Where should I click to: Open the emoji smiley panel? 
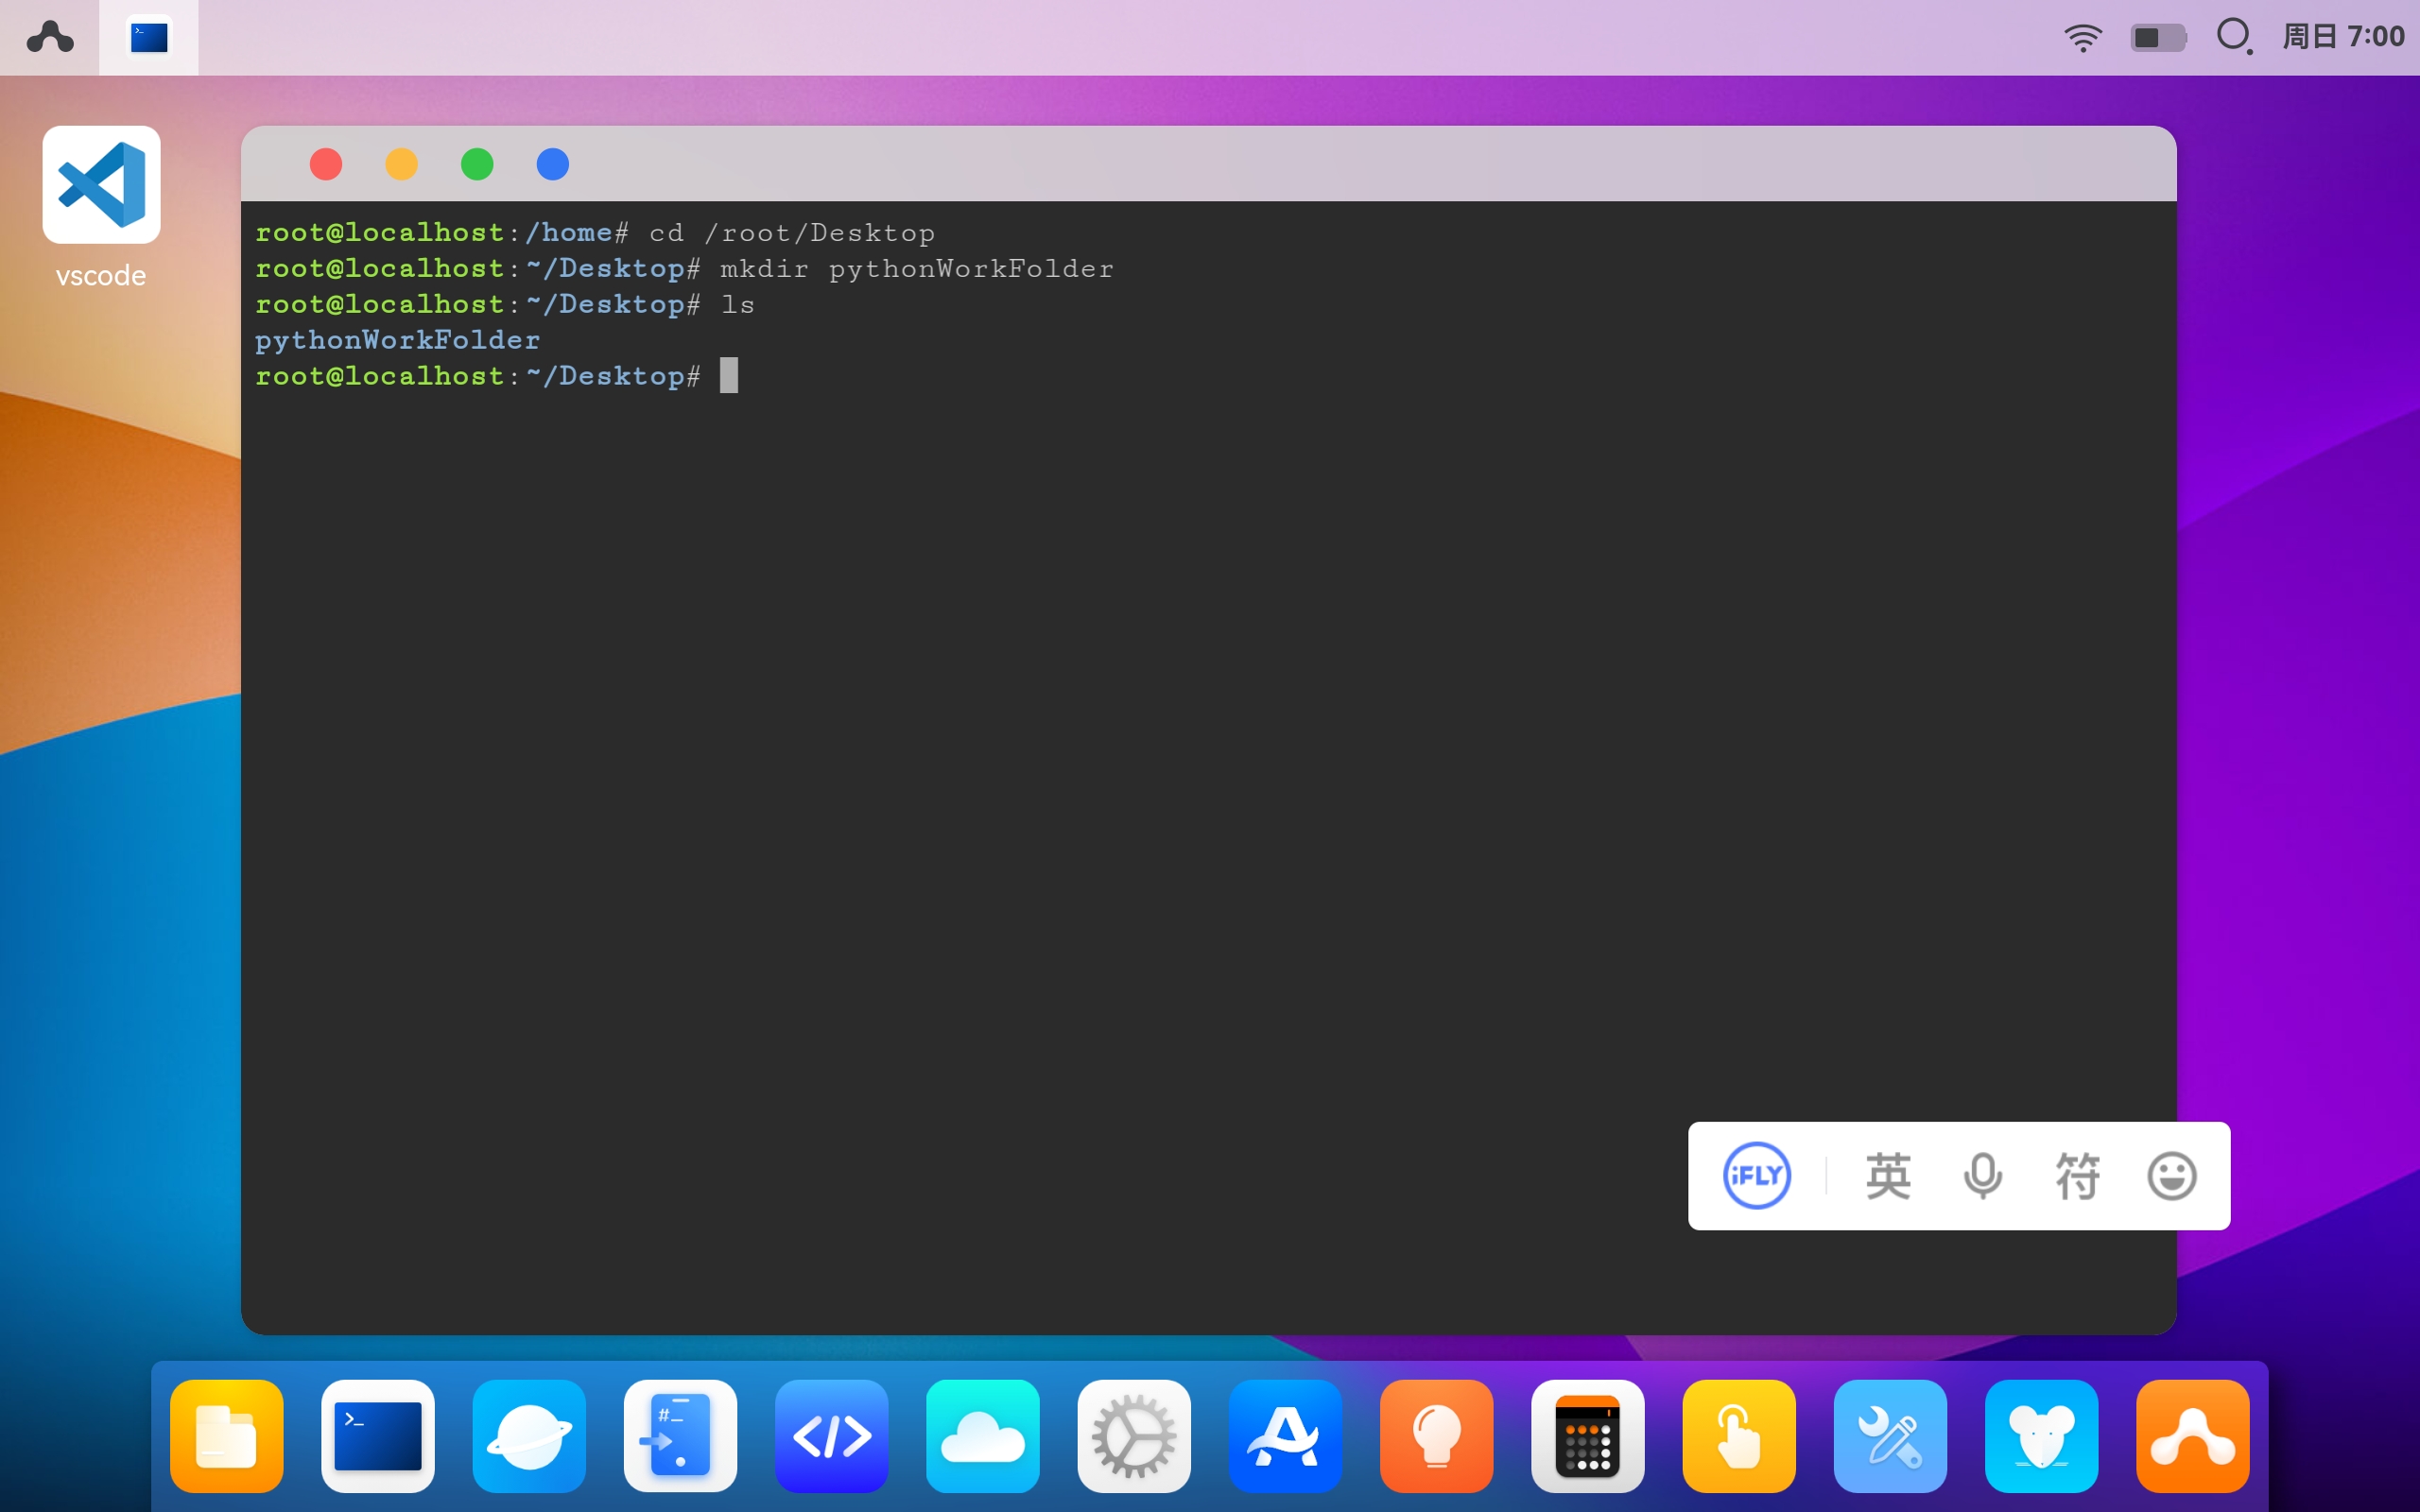pyautogui.click(x=2172, y=1175)
